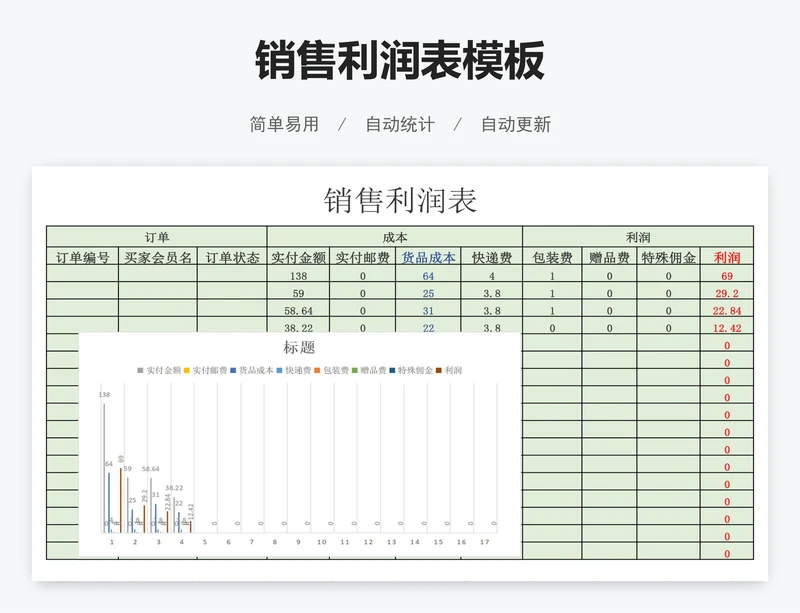Click the "销售利润表模板" page heading
Viewport: 800px width, 613px height.
click(x=400, y=61)
